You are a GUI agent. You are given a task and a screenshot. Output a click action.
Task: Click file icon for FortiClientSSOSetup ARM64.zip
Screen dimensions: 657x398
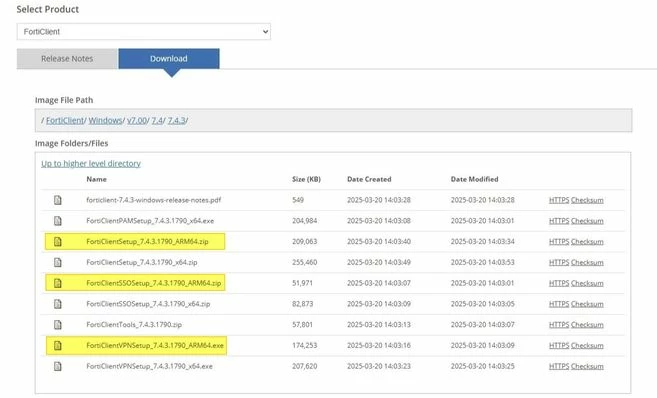(x=58, y=283)
